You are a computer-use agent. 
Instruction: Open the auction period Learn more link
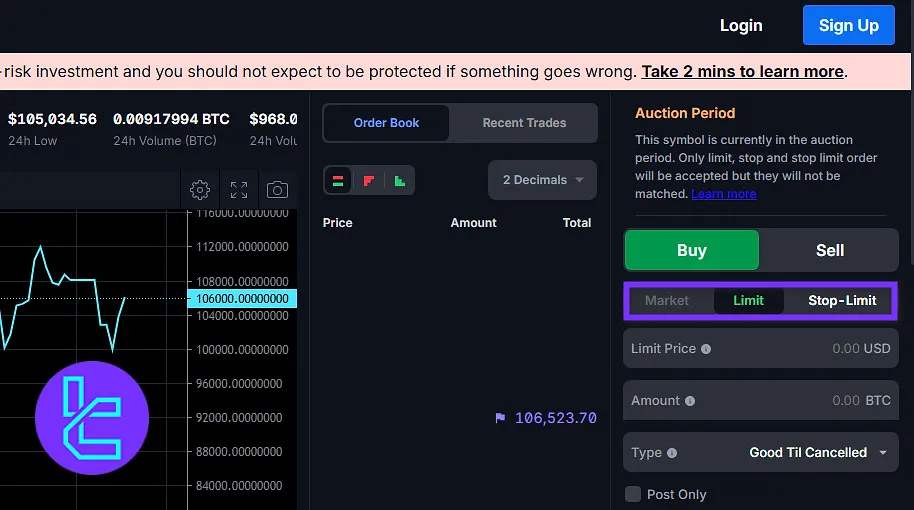723,194
